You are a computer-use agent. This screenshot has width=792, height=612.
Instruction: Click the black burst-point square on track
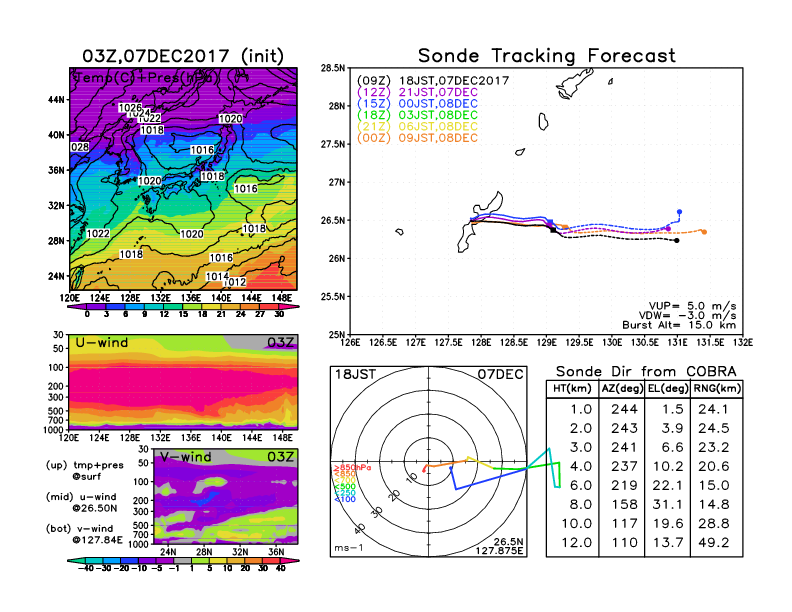553,230
